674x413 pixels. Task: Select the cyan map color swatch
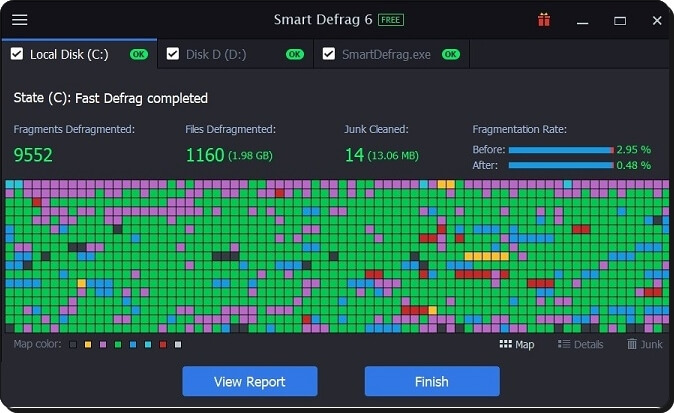(x=148, y=345)
